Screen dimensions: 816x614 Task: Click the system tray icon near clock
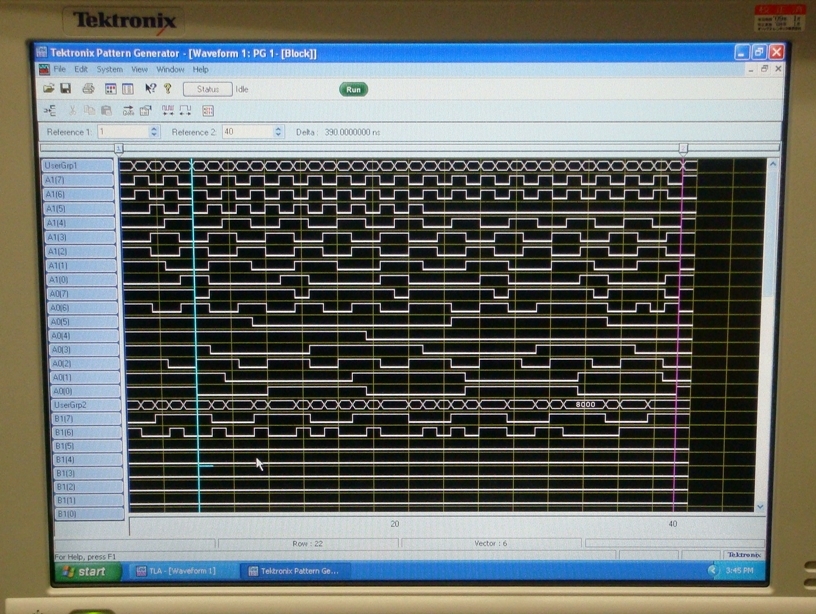pos(712,570)
